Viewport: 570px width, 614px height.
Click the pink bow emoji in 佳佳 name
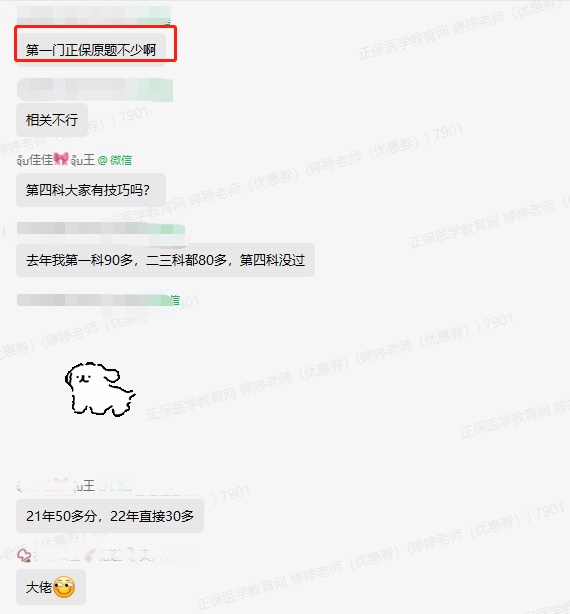click(x=61, y=159)
